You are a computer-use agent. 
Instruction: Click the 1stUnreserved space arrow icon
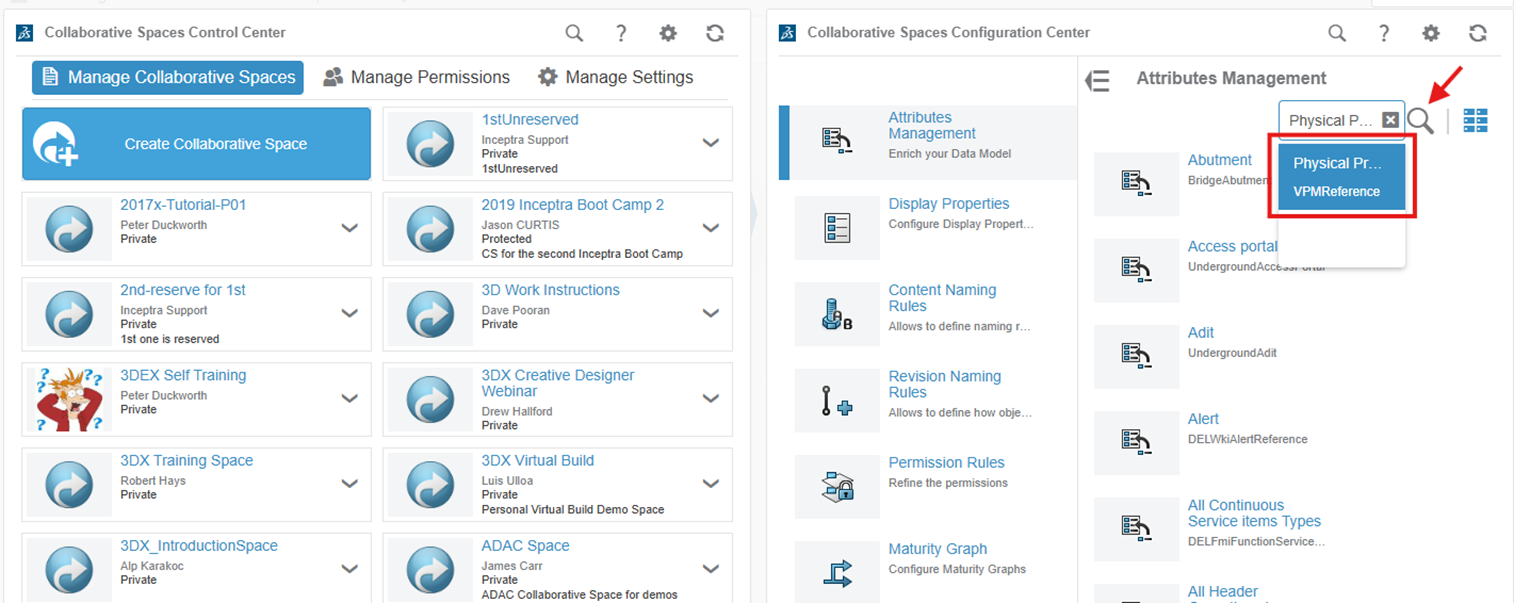430,144
